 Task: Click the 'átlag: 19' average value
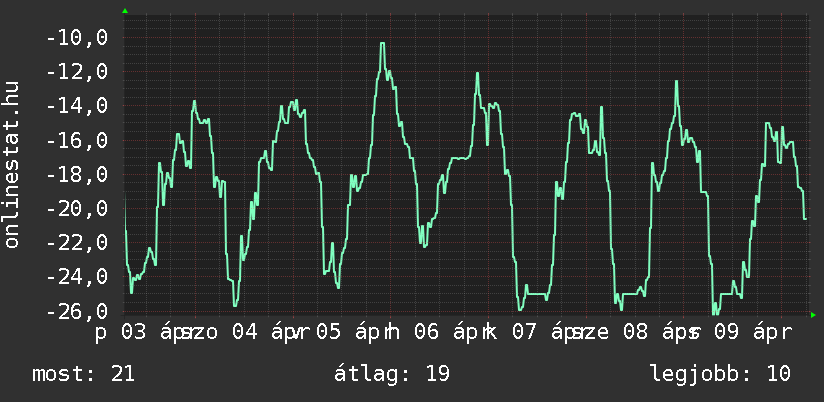point(394,374)
